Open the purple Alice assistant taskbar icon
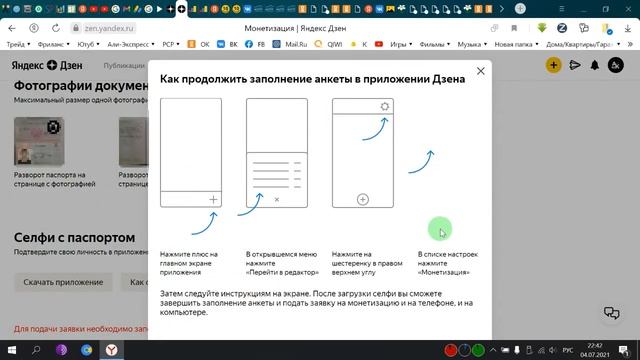Image resolution: width=640 pixels, height=360 pixels. pyautogui.click(x=62, y=350)
